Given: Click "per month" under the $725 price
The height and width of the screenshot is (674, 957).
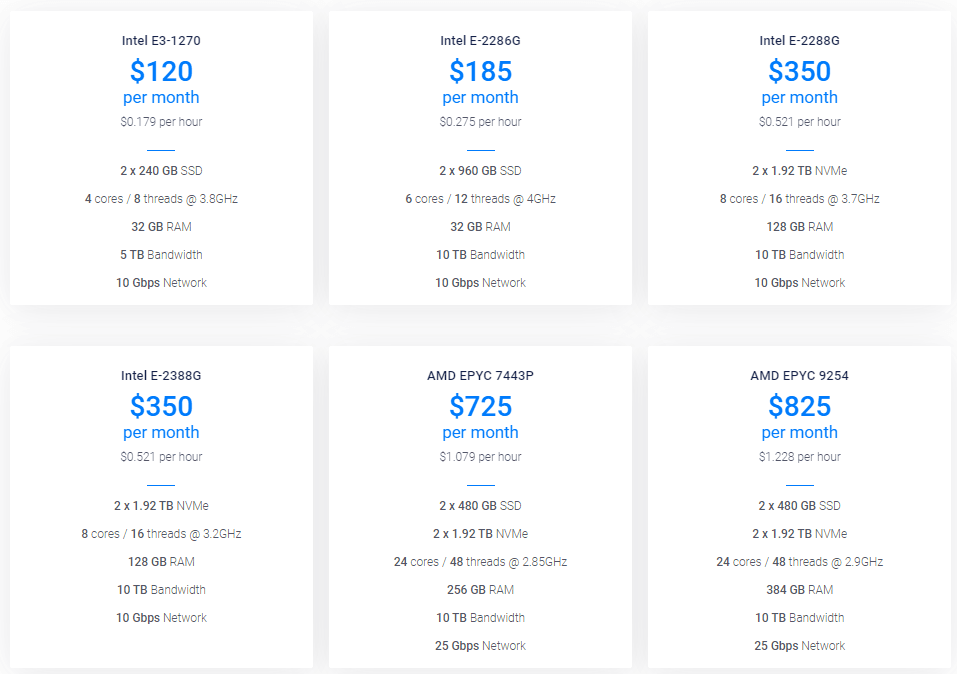Looking at the screenshot, I should [480, 432].
